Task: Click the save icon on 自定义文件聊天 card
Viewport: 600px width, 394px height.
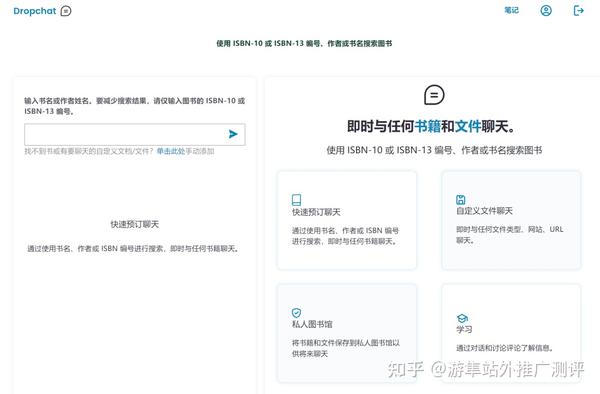Action: point(461,200)
